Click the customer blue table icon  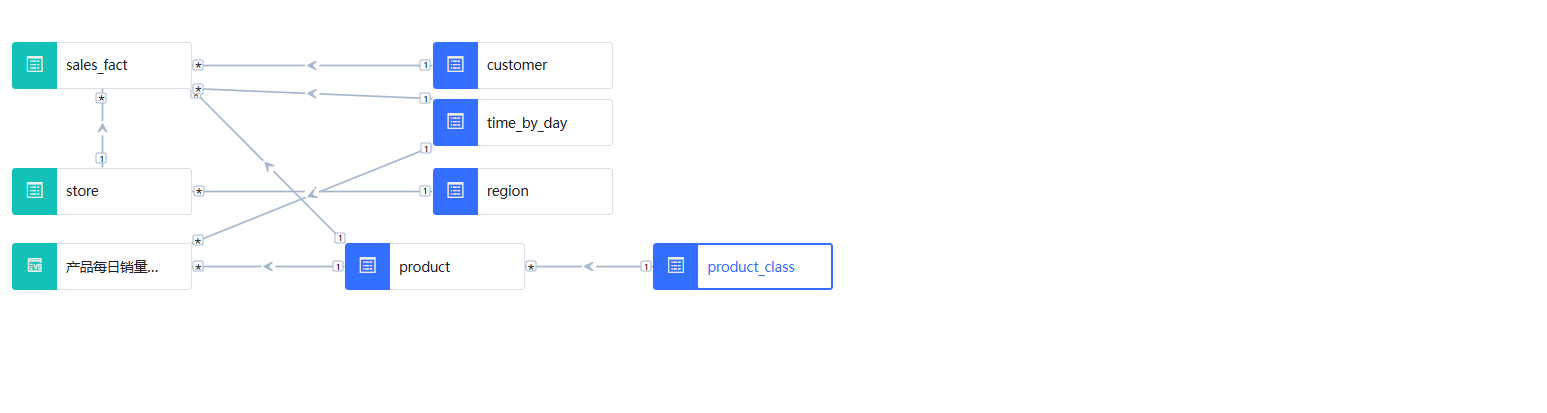pos(455,65)
